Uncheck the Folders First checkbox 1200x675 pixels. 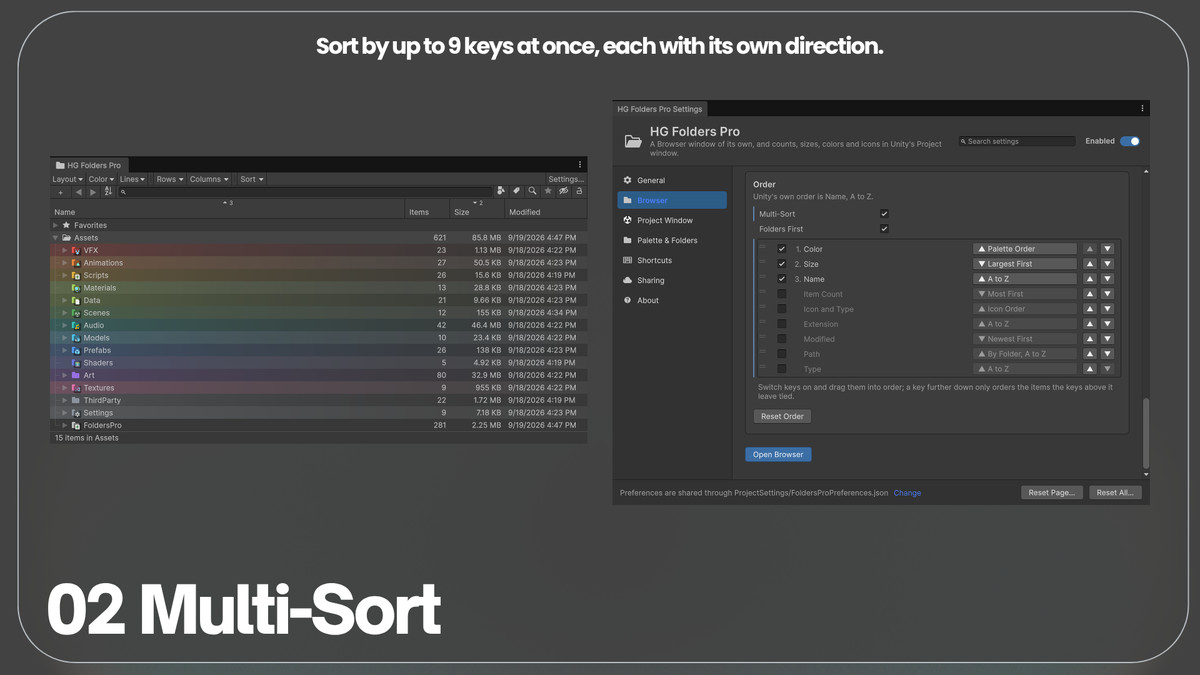[884, 229]
